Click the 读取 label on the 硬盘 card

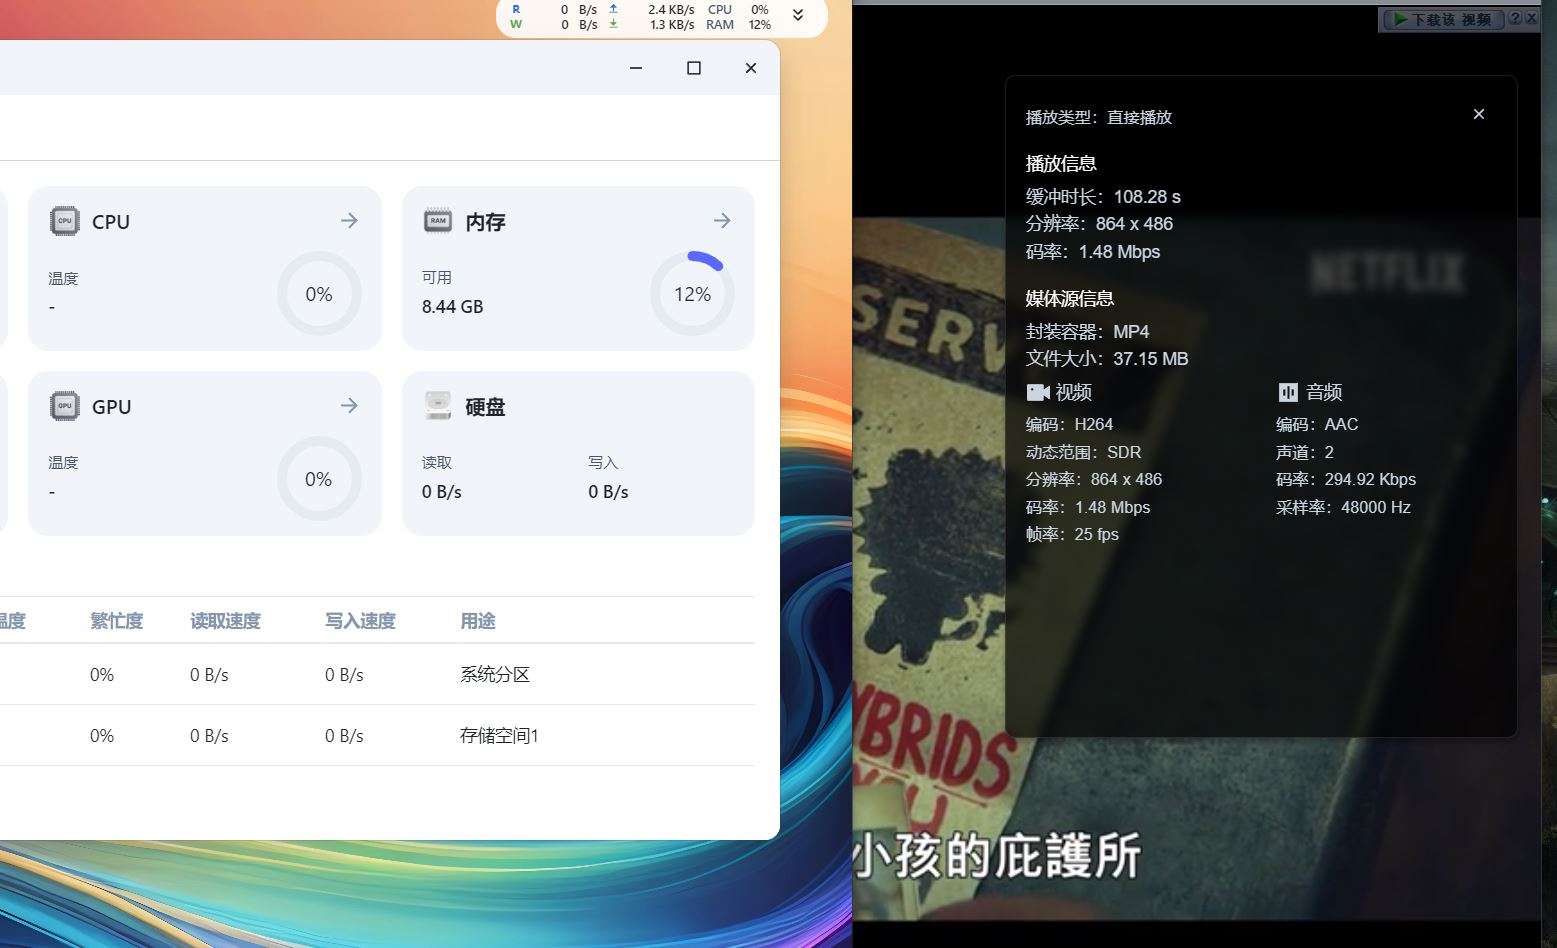(x=437, y=463)
